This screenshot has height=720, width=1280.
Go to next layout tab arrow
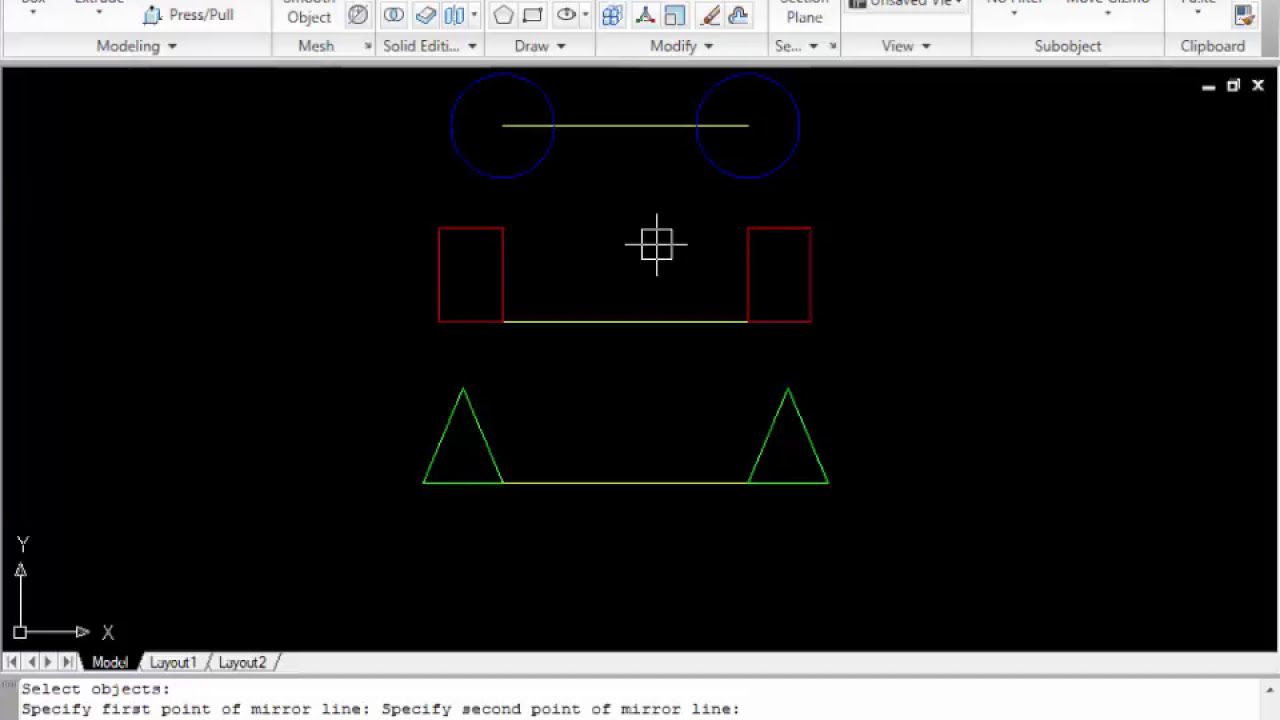pos(48,662)
